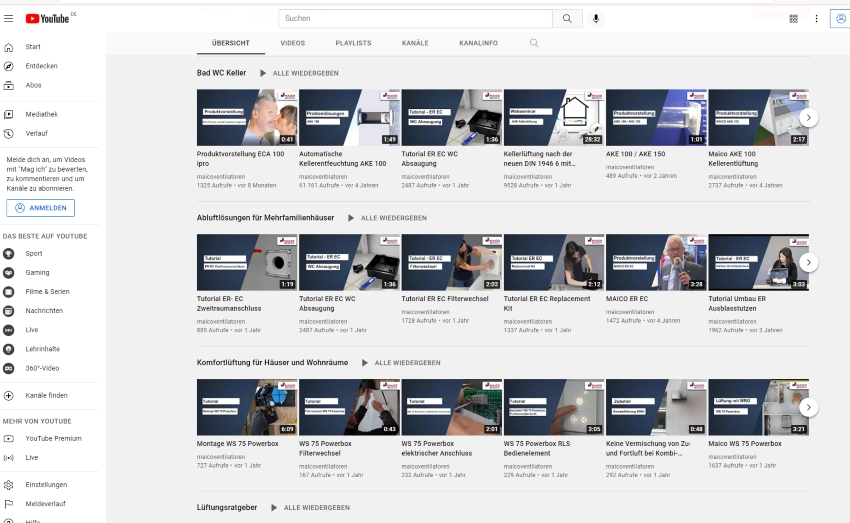Viewport: 850px width, 523px height.
Task: Switch to the PLAYLISTS tab
Action: click(x=353, y=43)
